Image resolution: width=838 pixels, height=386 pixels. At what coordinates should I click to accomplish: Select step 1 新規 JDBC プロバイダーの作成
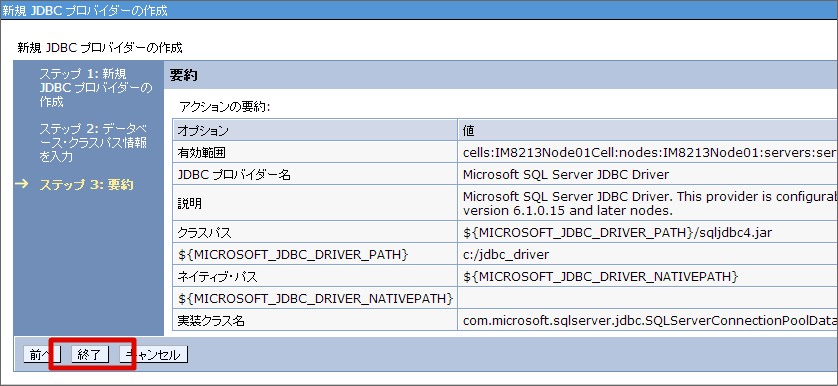(95, 88)
